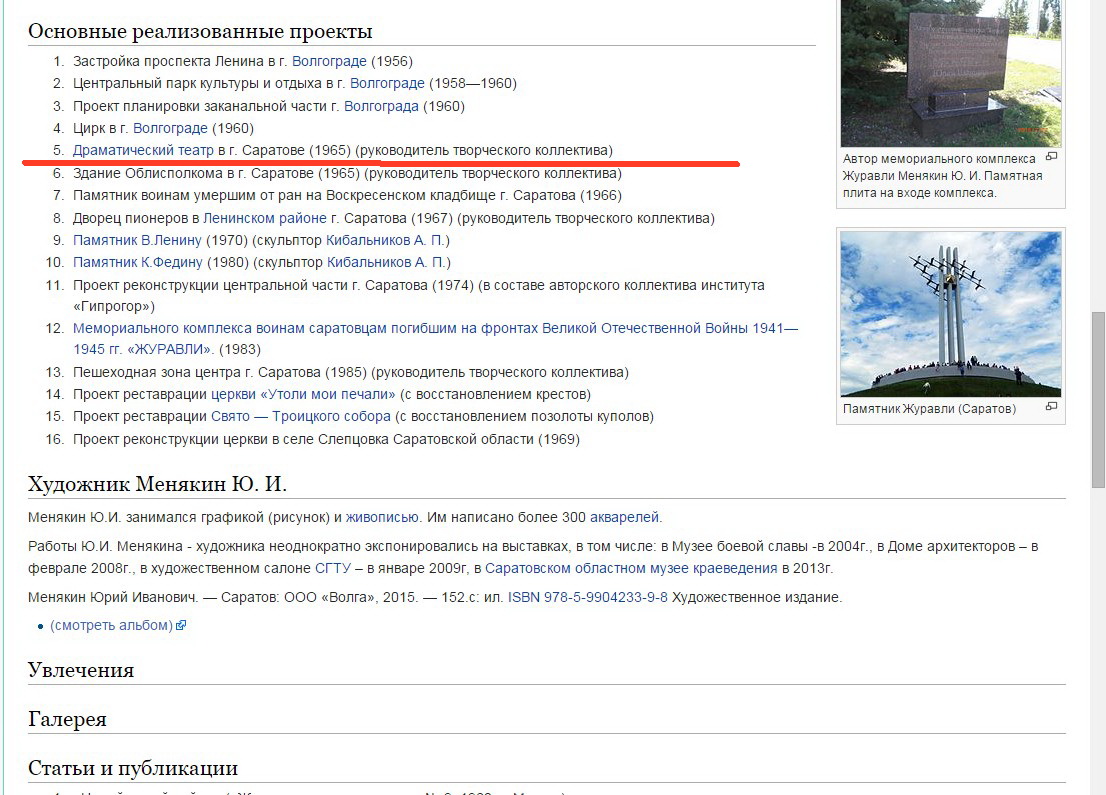Click the Здание Облисполкома list item text
This screenshot has height=795, width=1106.
tap(347, 174)
